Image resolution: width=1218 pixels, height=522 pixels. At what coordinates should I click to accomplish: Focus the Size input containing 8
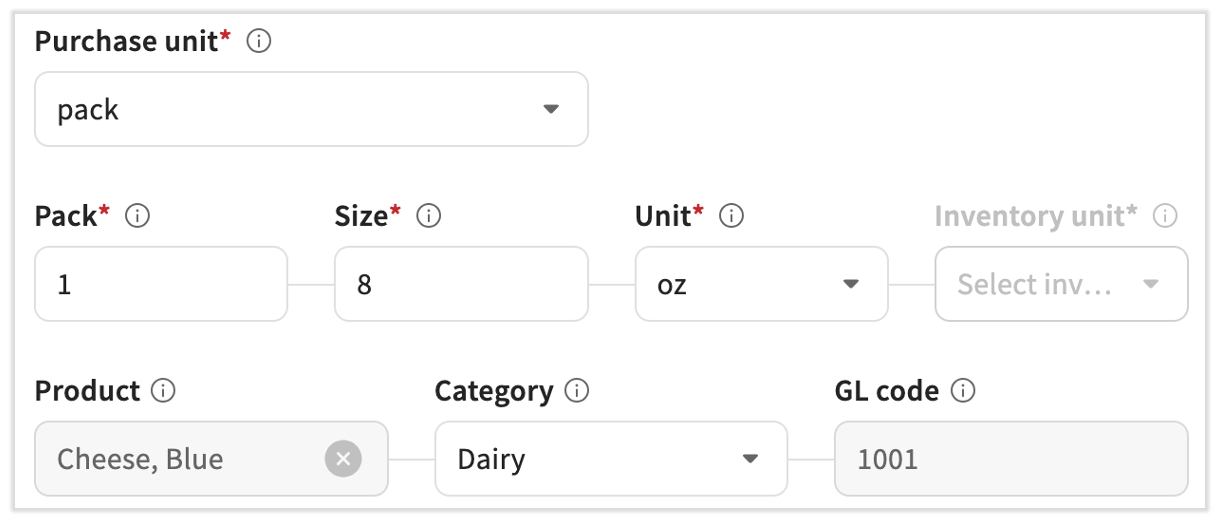pos(461,284)
